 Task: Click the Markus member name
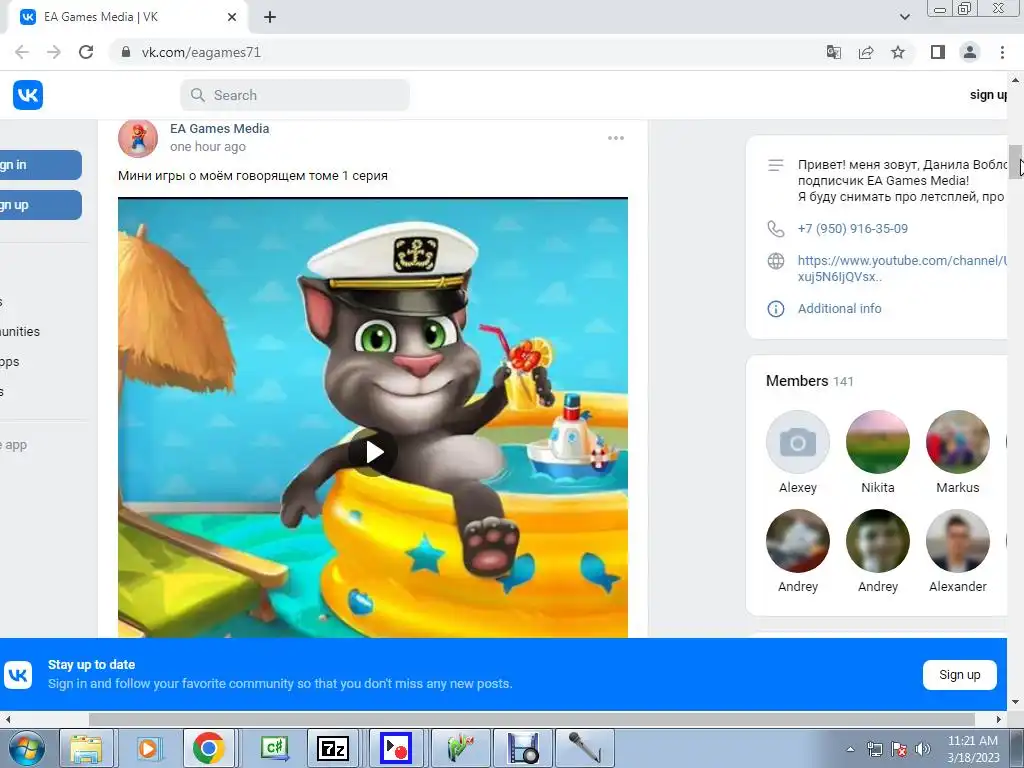click(957, 488)
